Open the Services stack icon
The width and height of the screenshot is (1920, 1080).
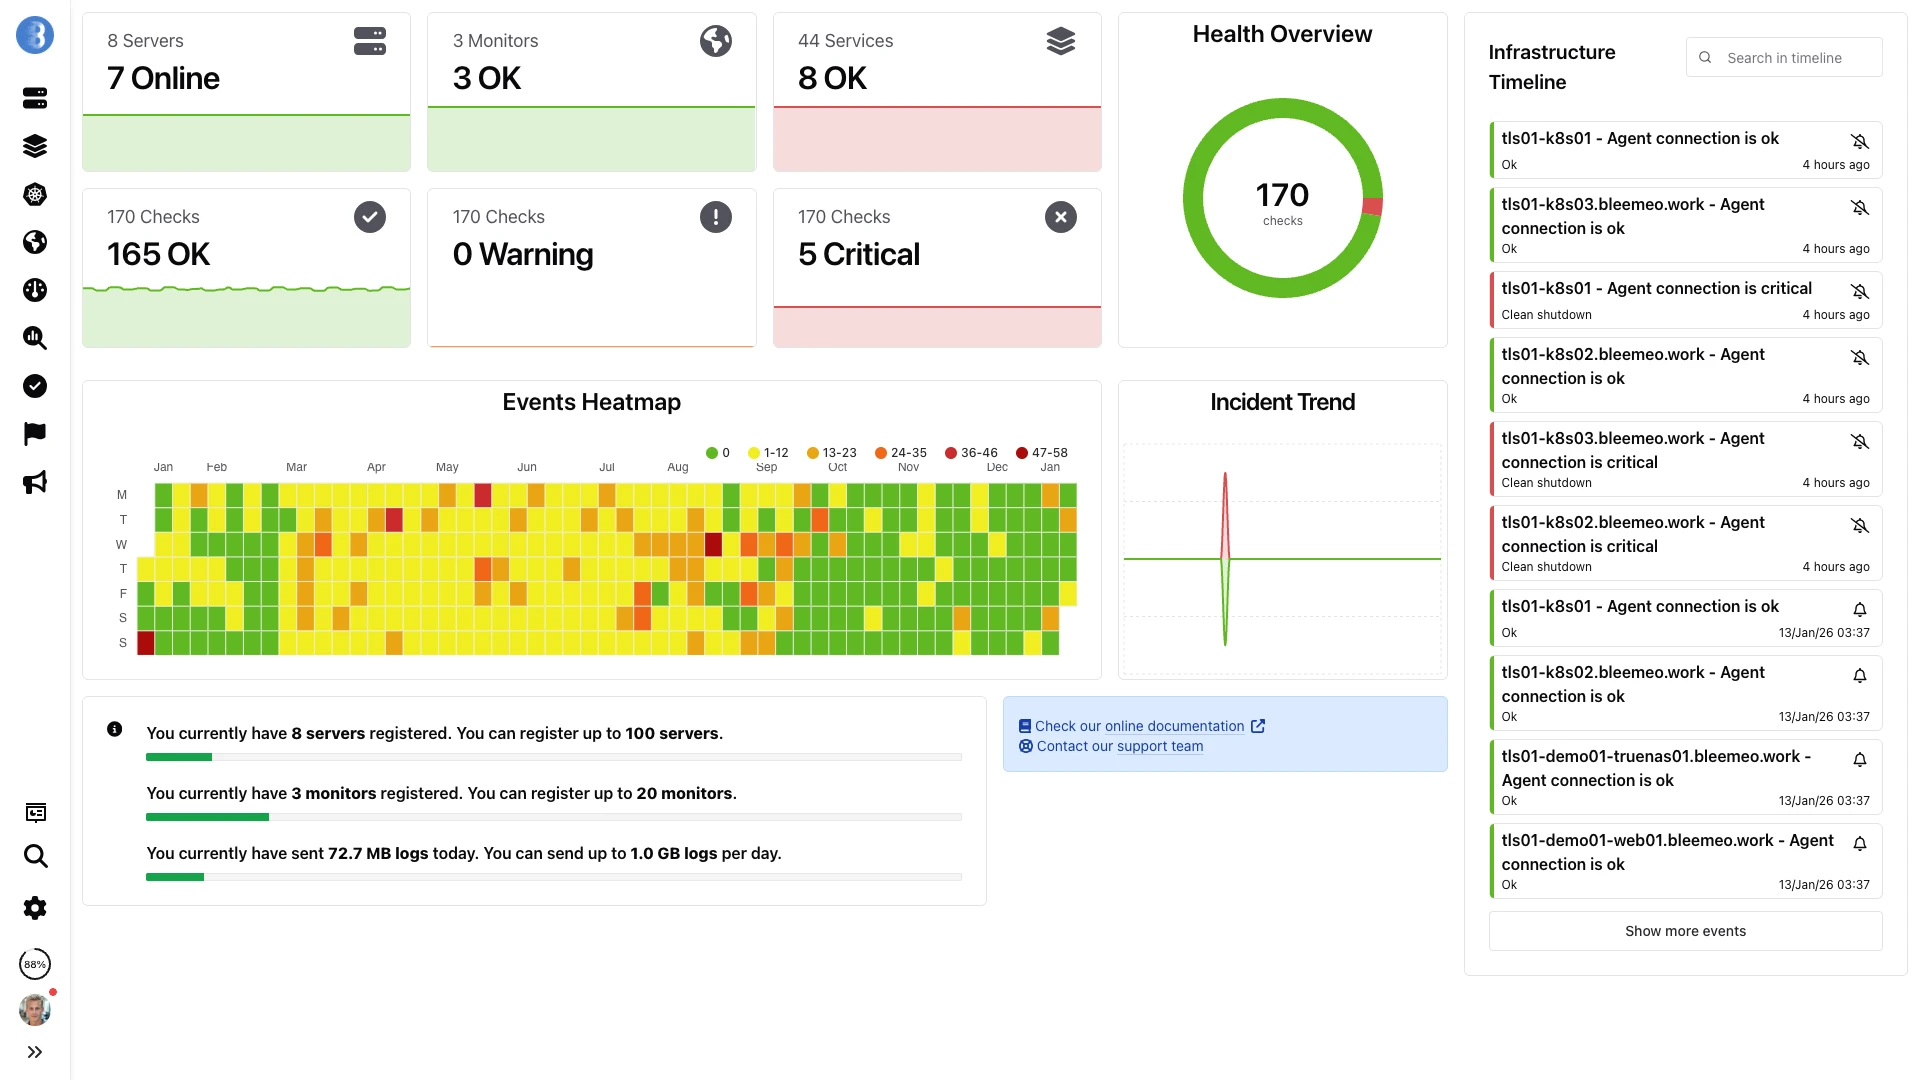pyautogui.click(x=35, y=145)
